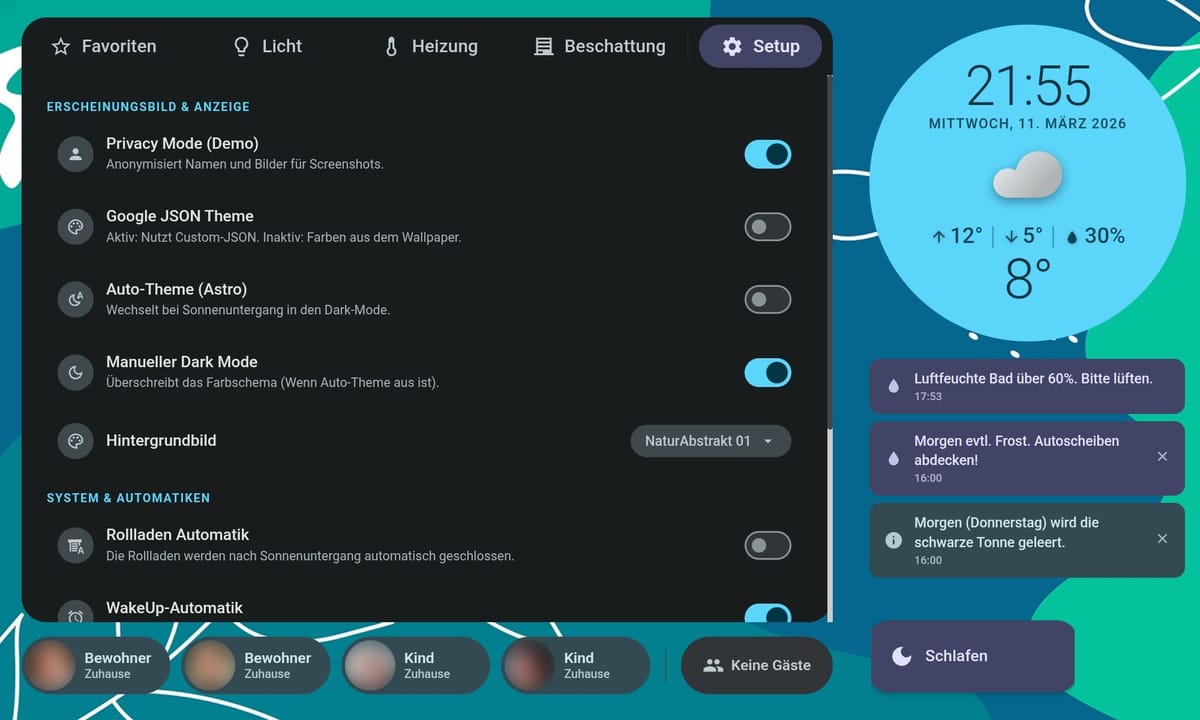Click the current temperature 8°
This screenshot has width=1200, height=720.
(1028, 279)
